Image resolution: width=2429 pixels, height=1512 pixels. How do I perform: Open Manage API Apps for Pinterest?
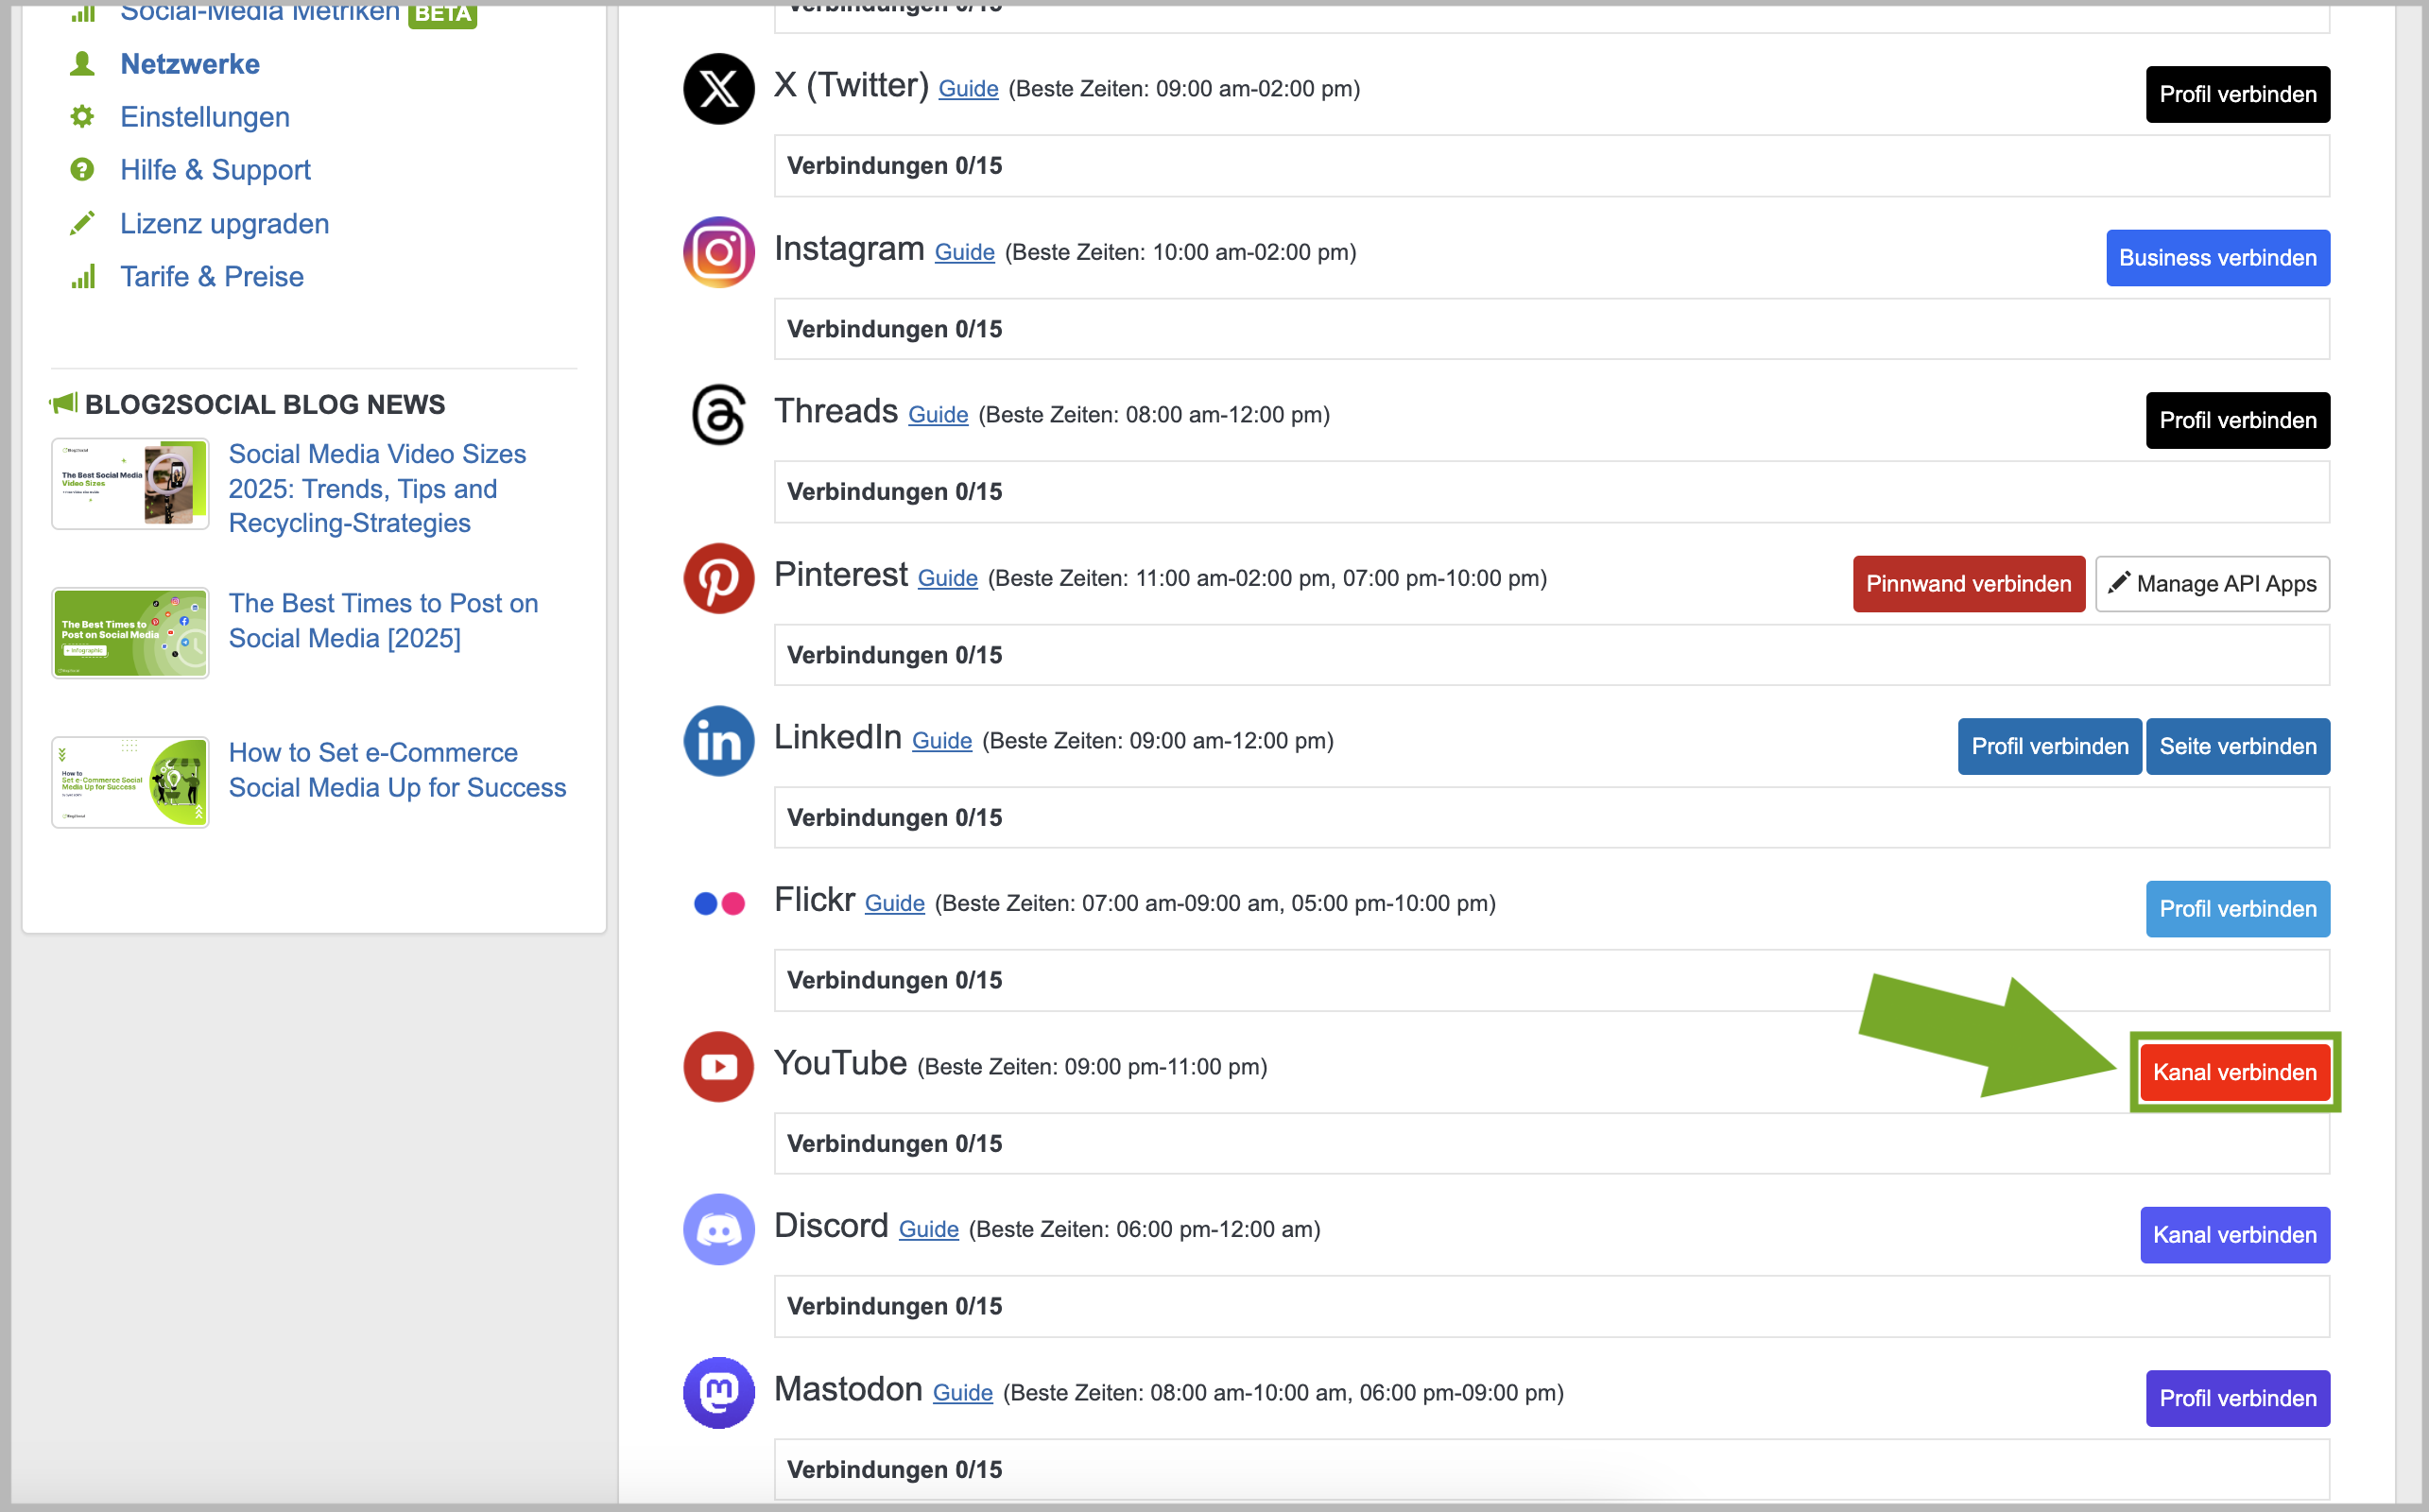point(2212,584)
